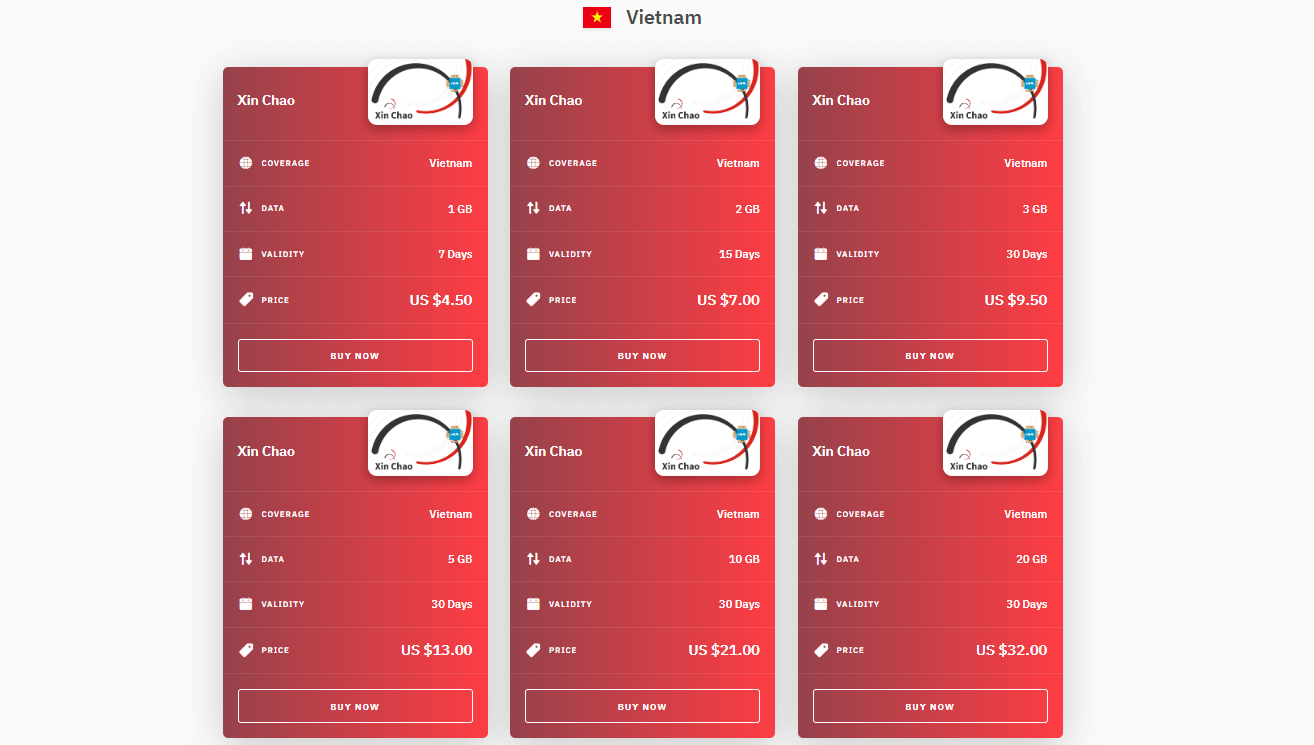This screenshot has width=1314, height=745.
Task: Click the data arrows icon on US $7.00 card
Action: 533,208
